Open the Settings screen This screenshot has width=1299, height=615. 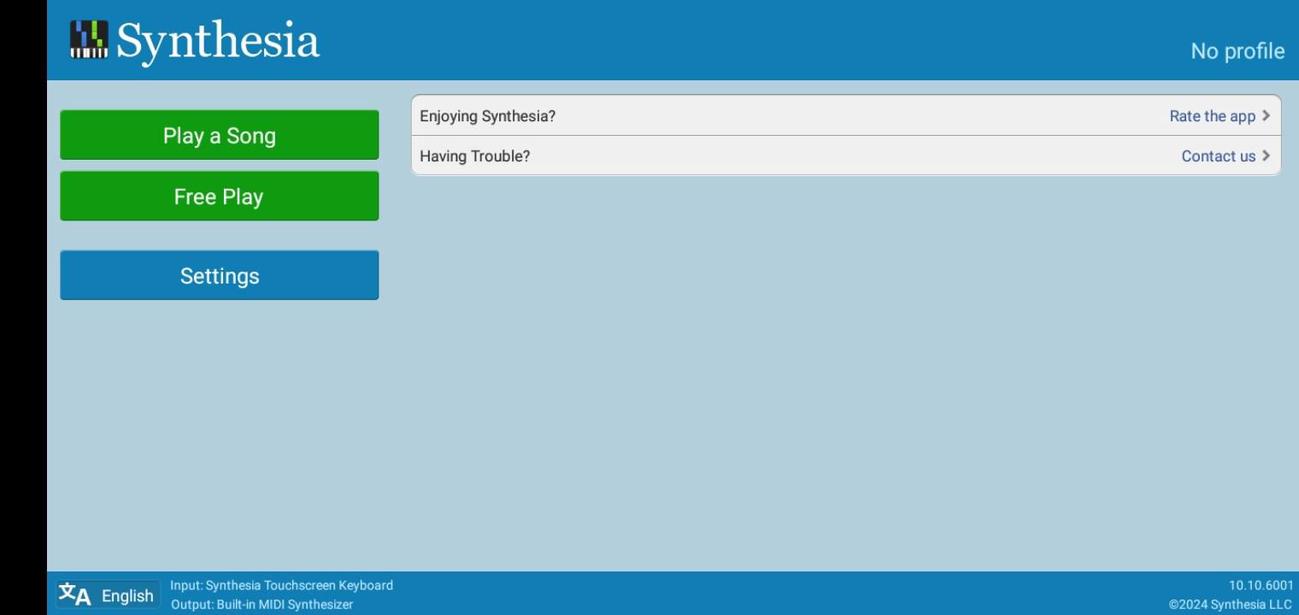[219, 275]
